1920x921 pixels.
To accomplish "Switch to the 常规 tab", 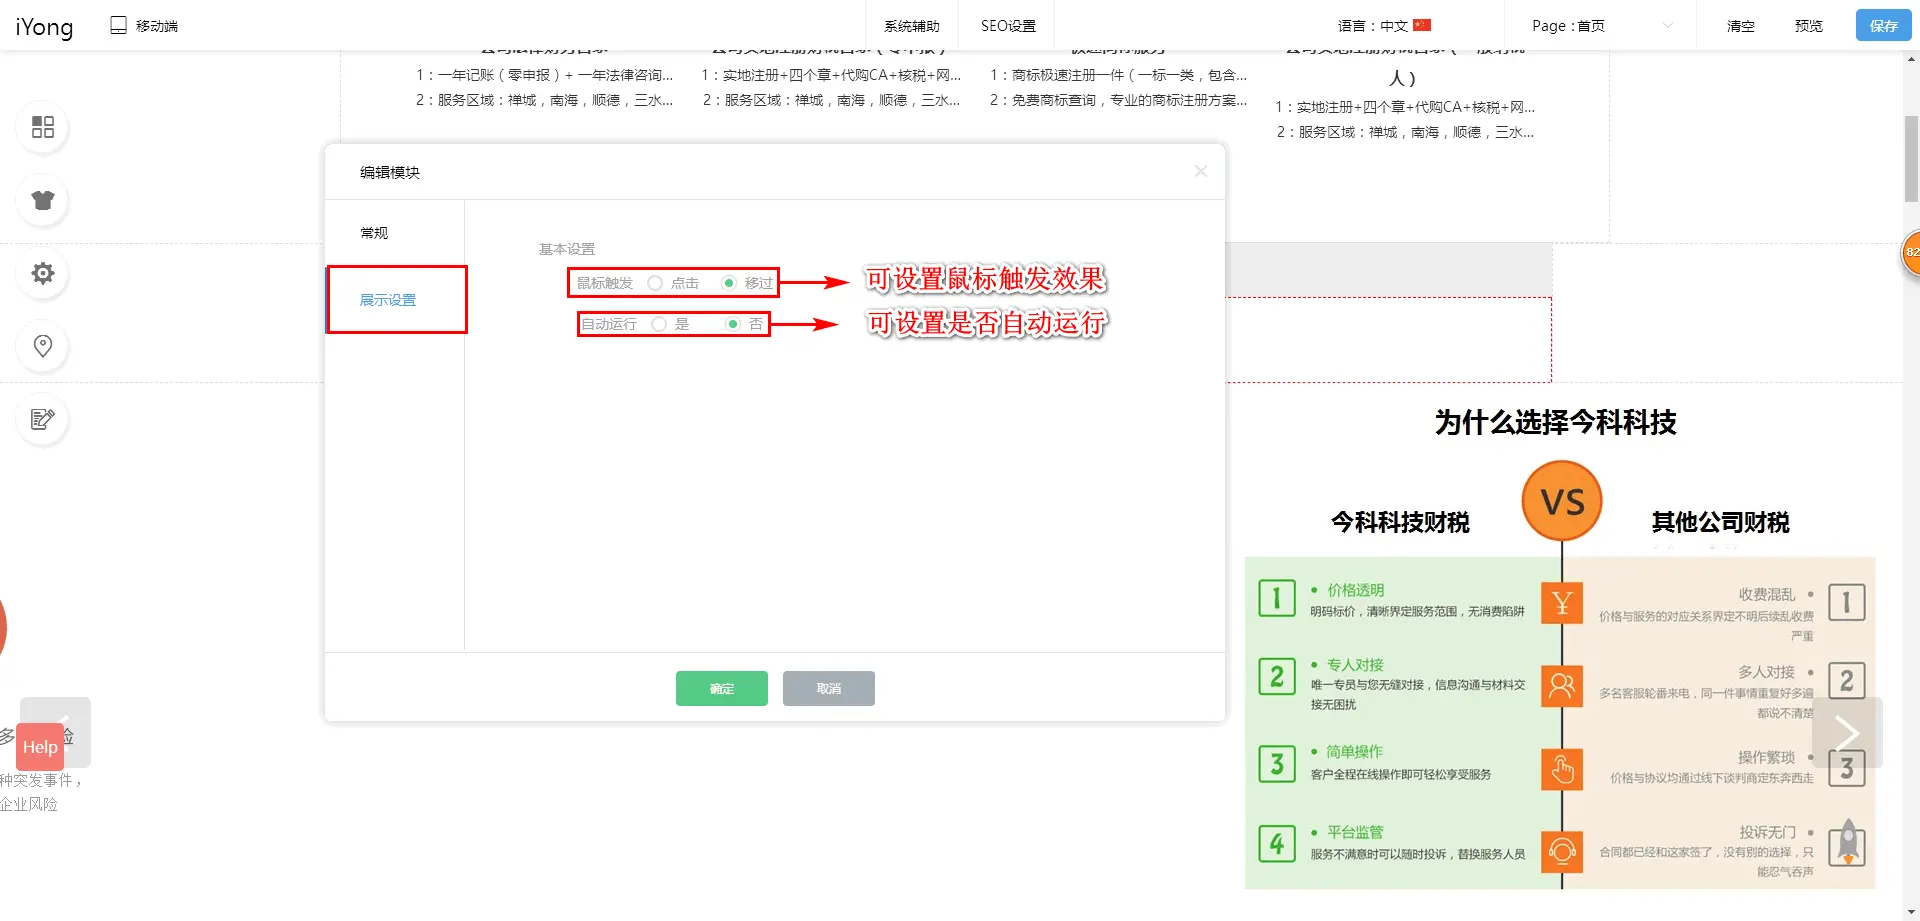I will (x=374, y=233).
